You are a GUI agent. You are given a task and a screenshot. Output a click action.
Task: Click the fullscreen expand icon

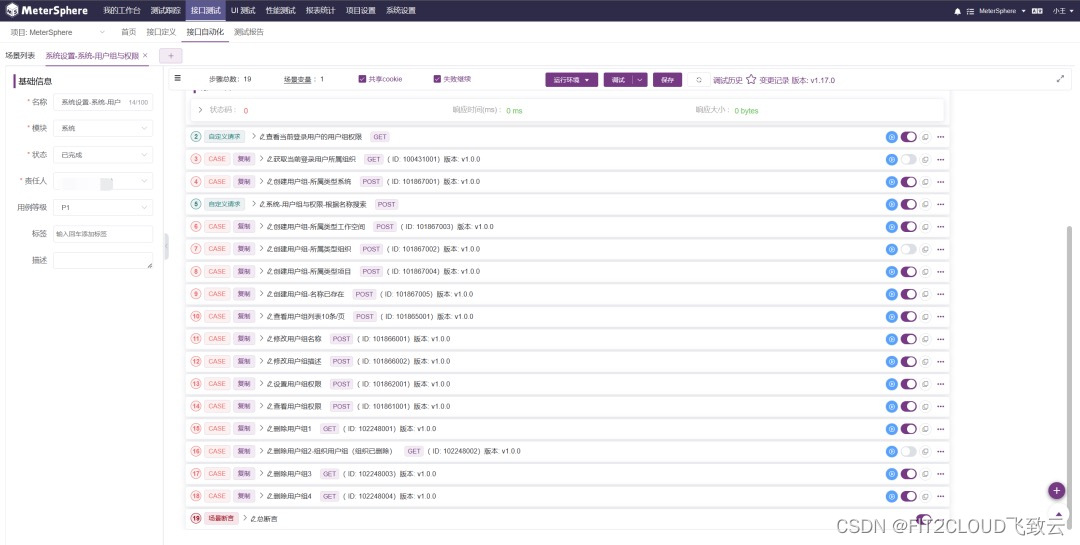tap(1061, 79)
